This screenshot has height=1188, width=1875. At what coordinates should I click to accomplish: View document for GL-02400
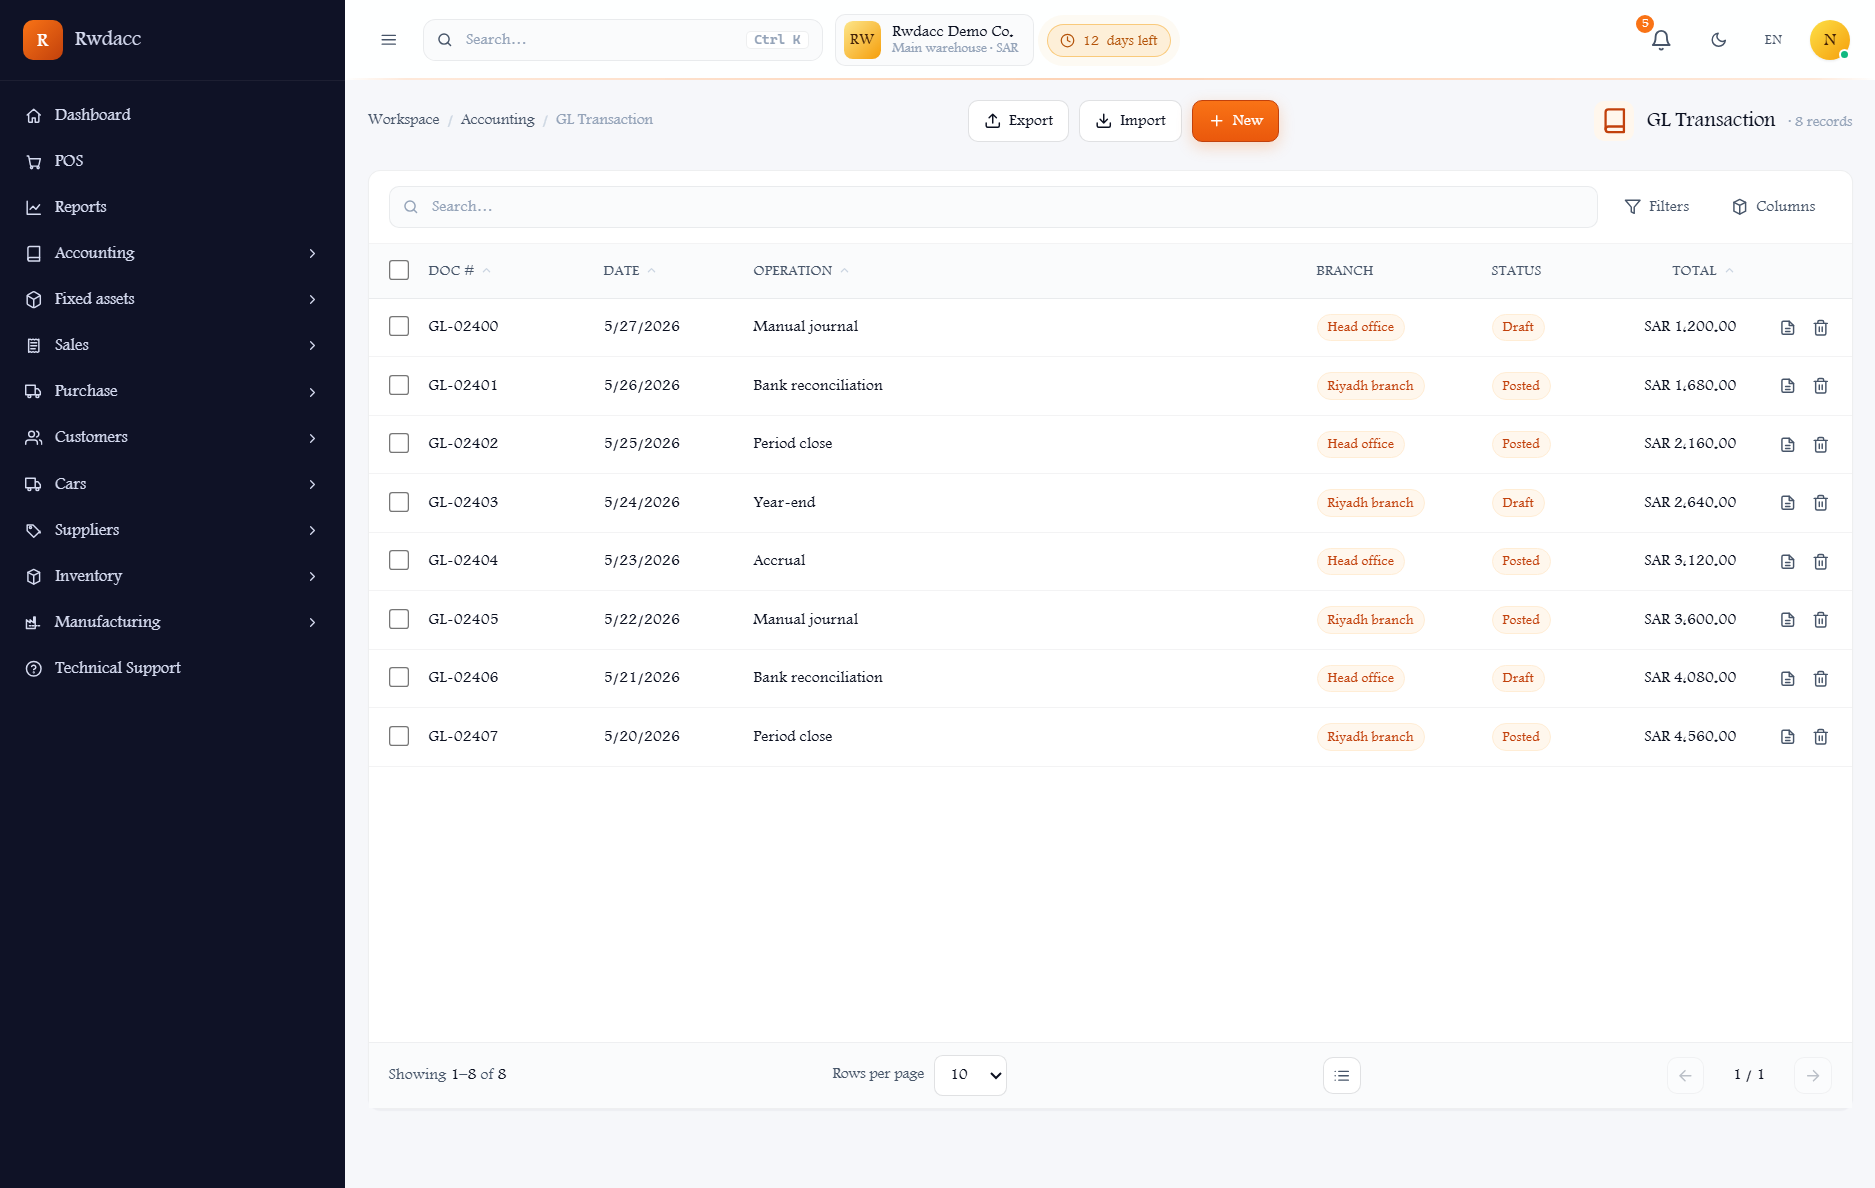point(1788,328)
